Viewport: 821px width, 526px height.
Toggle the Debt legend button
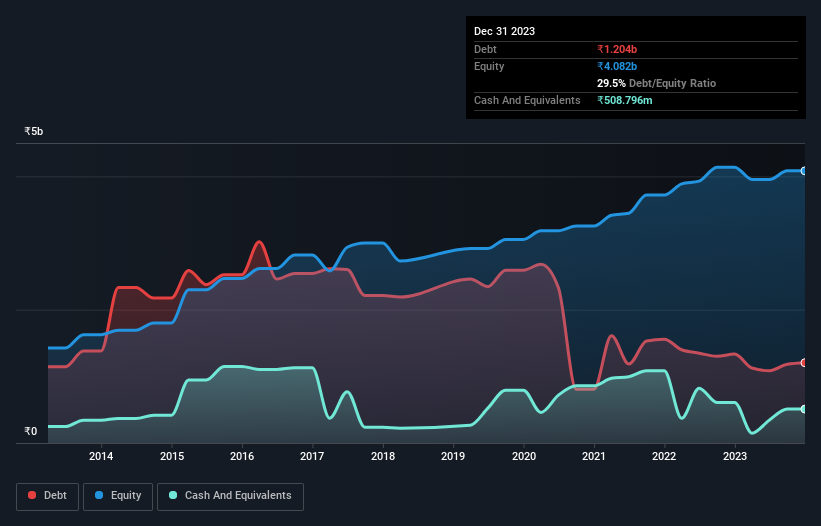coord(47,496)
